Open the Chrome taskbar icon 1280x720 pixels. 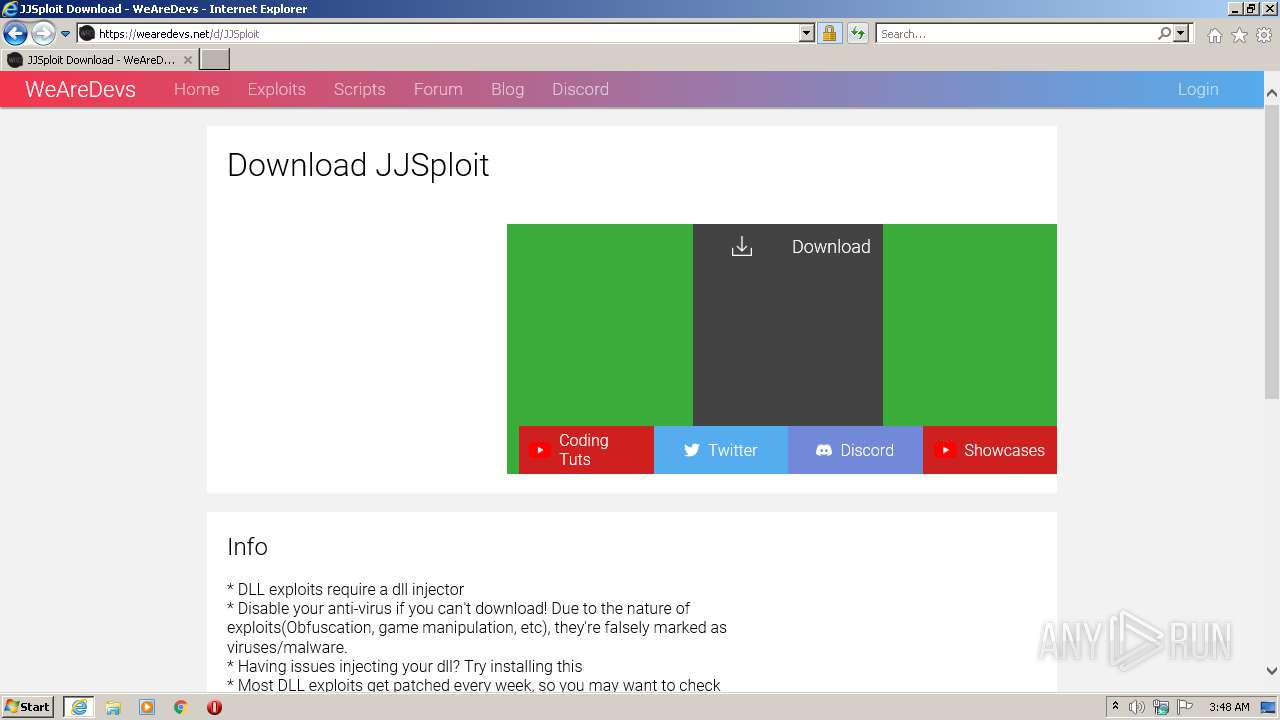point(180,707)
